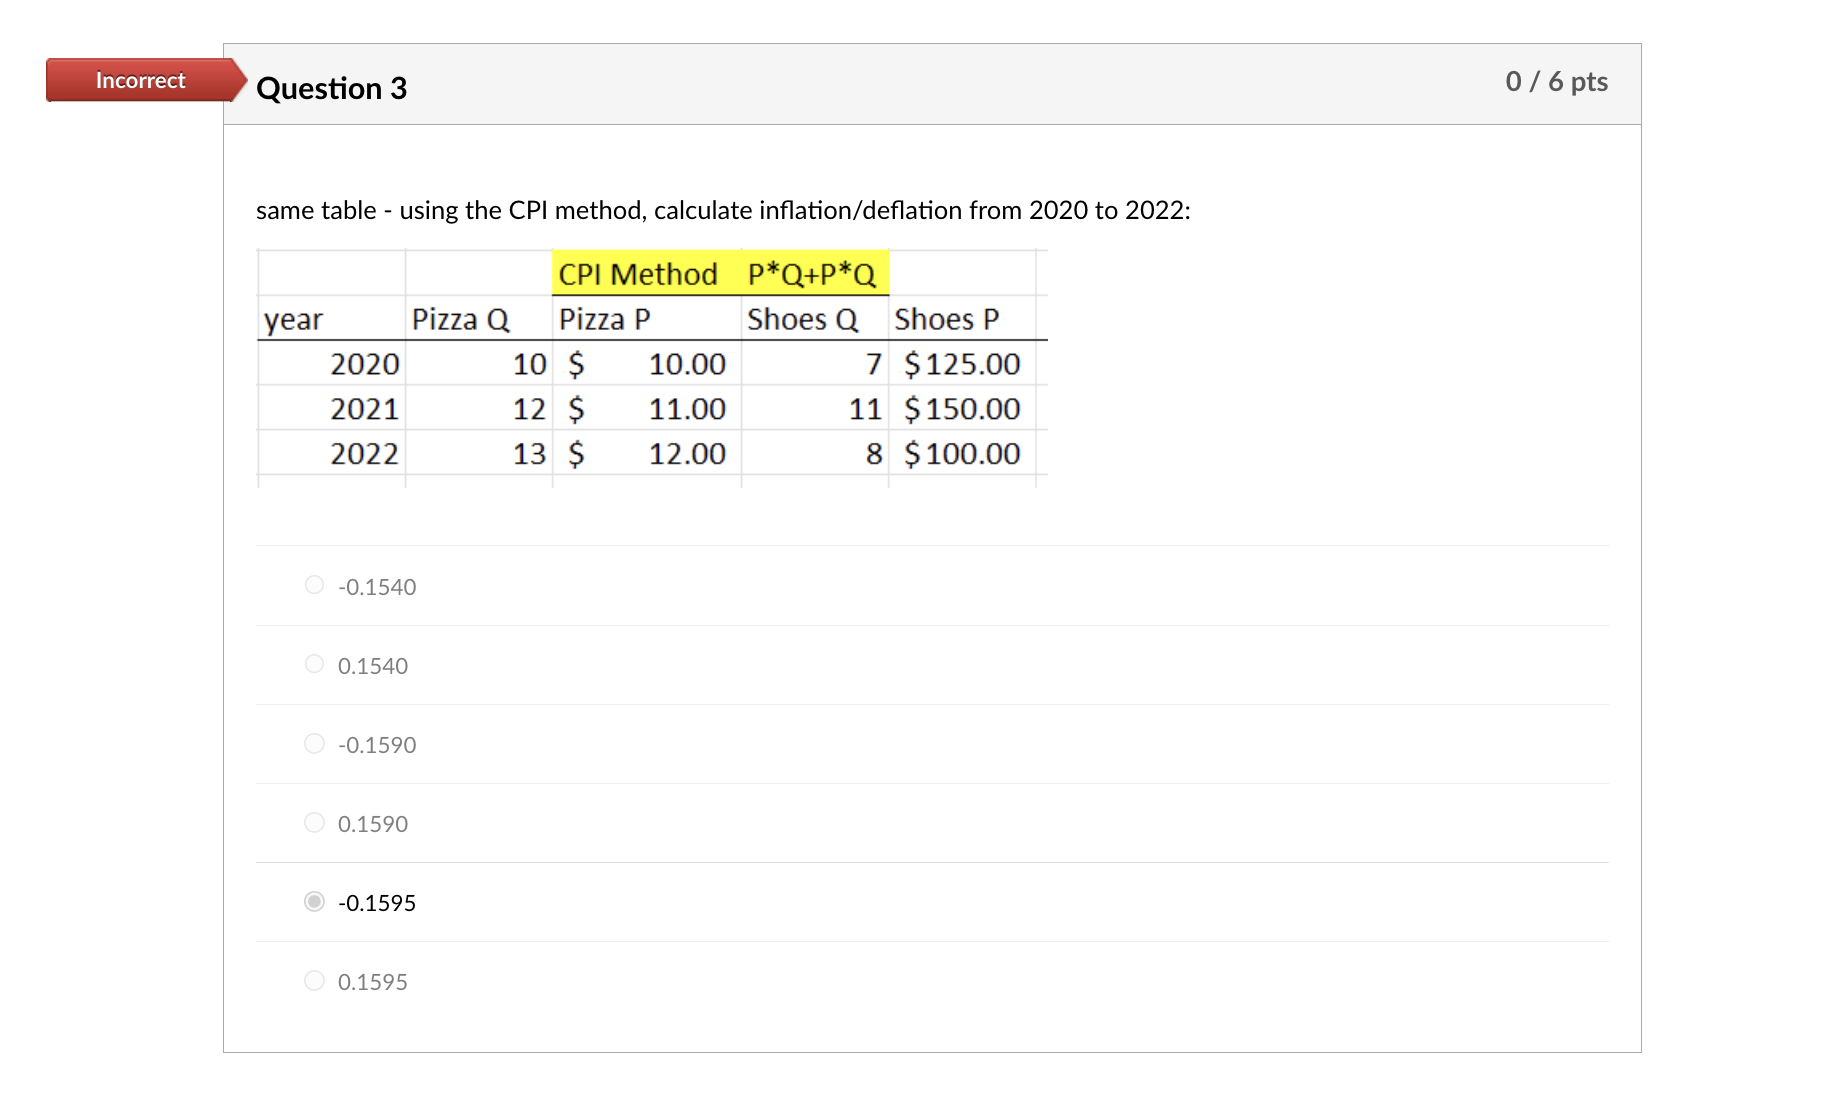Screen dimensions: 1842x1106
Task: Click the Pizza P column header
Action: click(x=605, y=319)
